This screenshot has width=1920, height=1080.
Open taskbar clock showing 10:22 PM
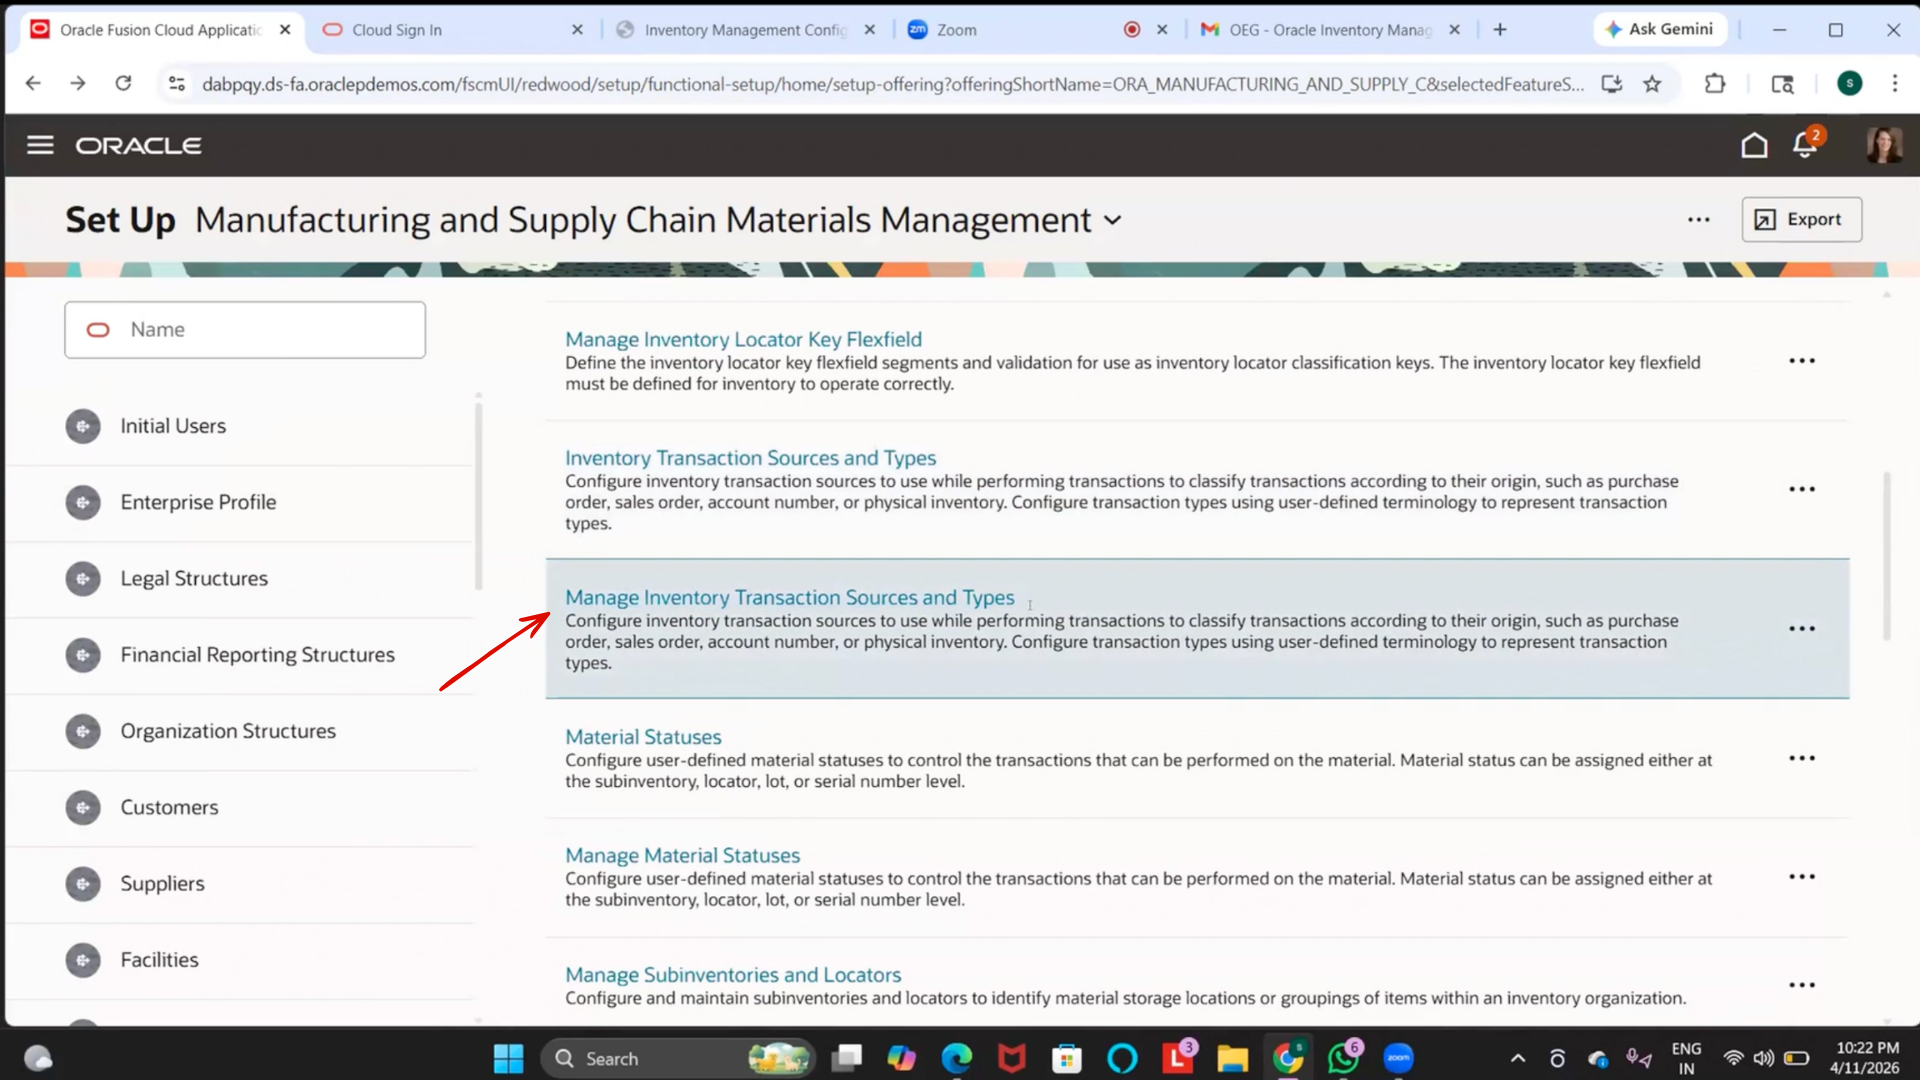pyautogui.click(x=1866, y=1058)
